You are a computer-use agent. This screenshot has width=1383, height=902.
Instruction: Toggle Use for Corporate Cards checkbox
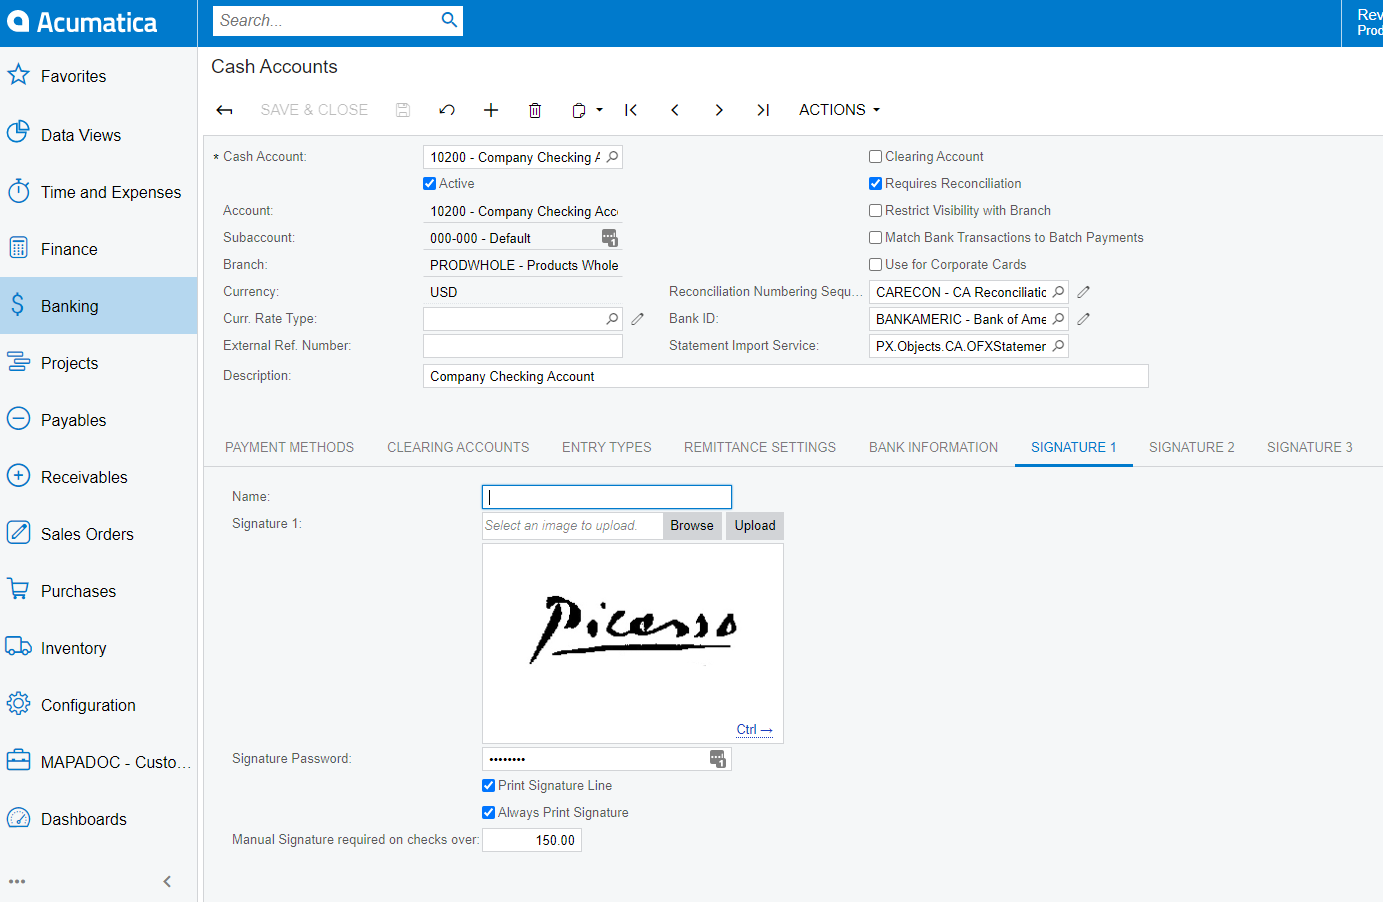point(876,265)
